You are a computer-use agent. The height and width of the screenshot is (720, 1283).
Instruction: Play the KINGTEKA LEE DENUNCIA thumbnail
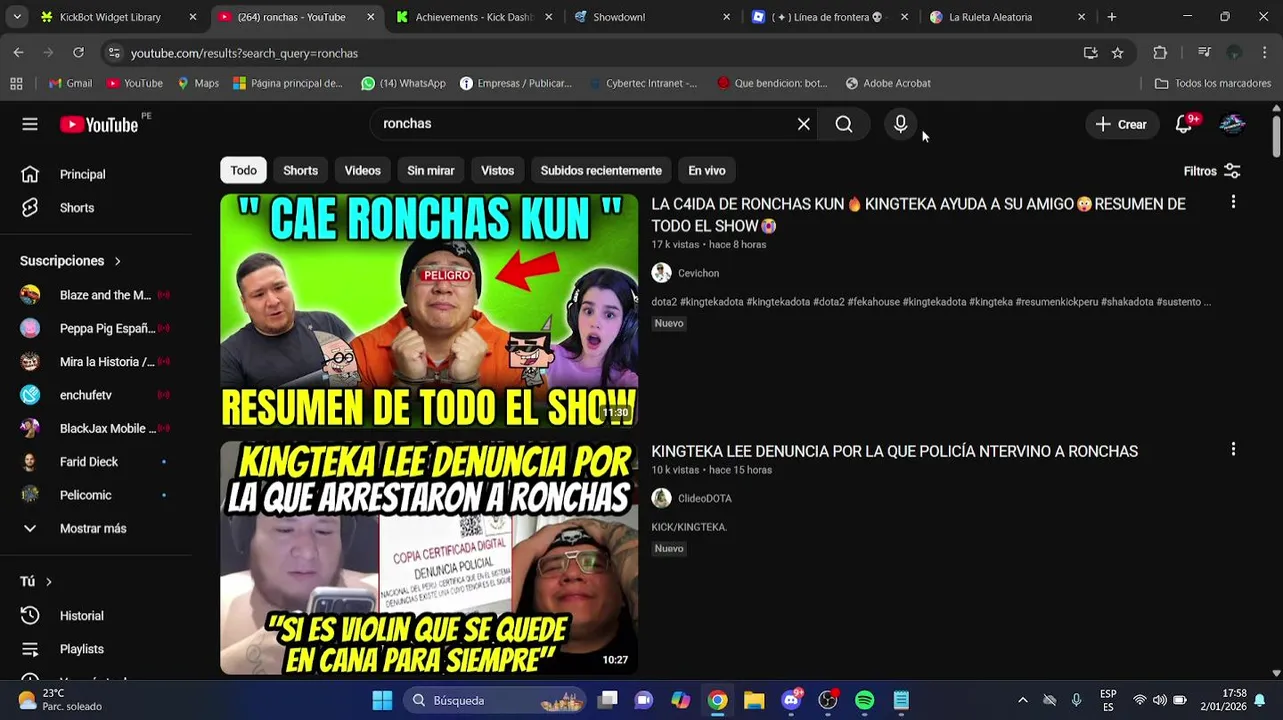[429, 558]
